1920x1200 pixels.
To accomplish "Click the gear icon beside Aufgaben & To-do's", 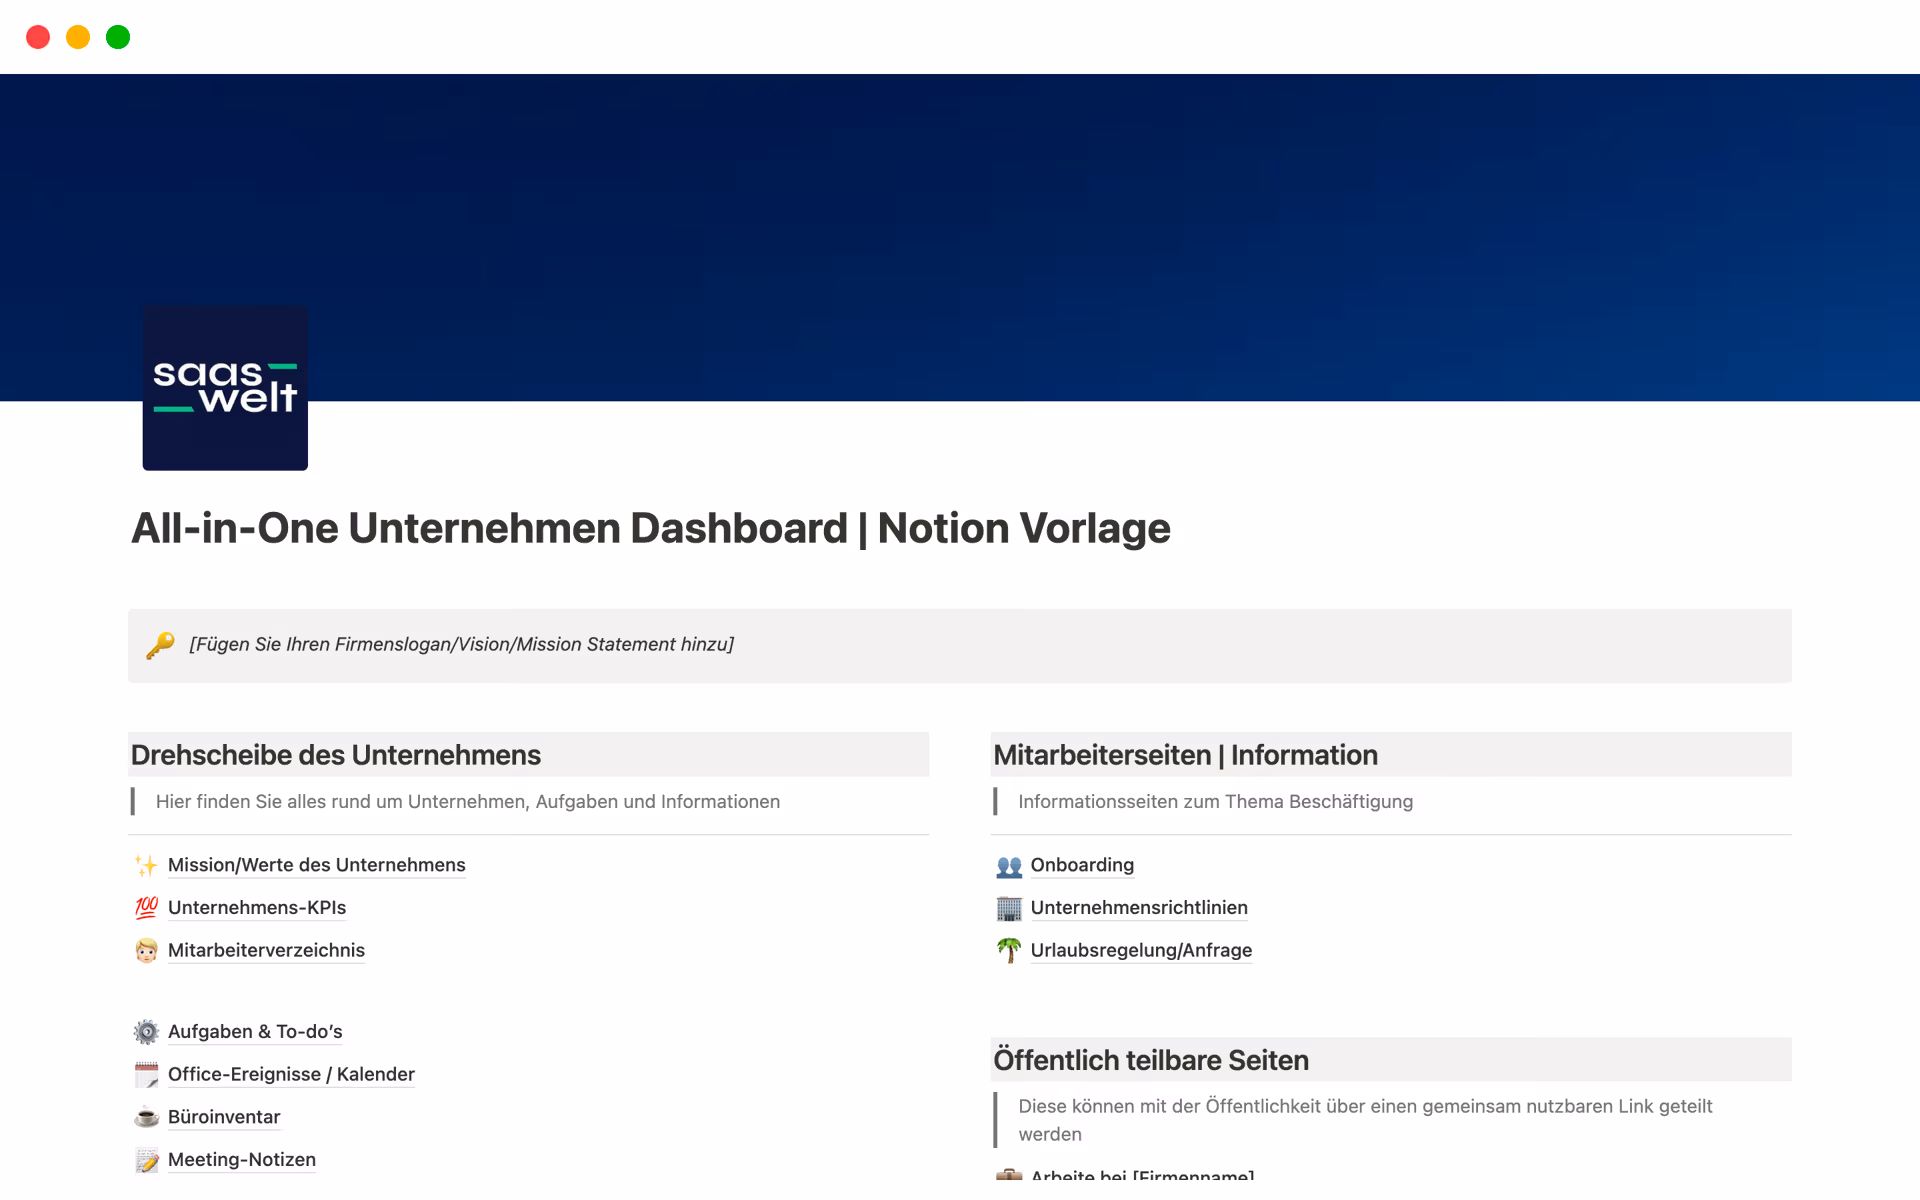I will tap(146, 1032).
